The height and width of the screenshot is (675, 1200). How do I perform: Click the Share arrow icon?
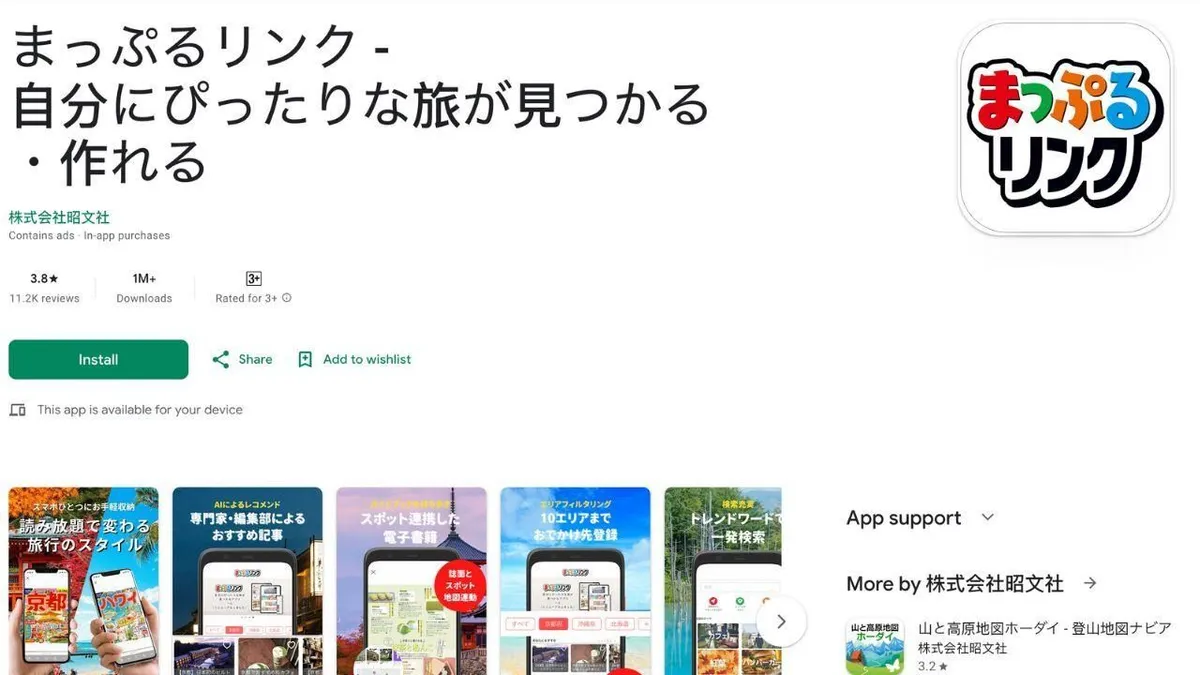221,360
